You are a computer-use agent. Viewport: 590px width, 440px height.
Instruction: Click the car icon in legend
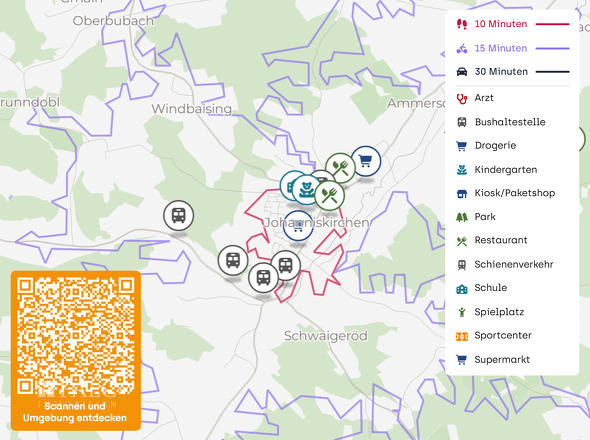(462, 72)
